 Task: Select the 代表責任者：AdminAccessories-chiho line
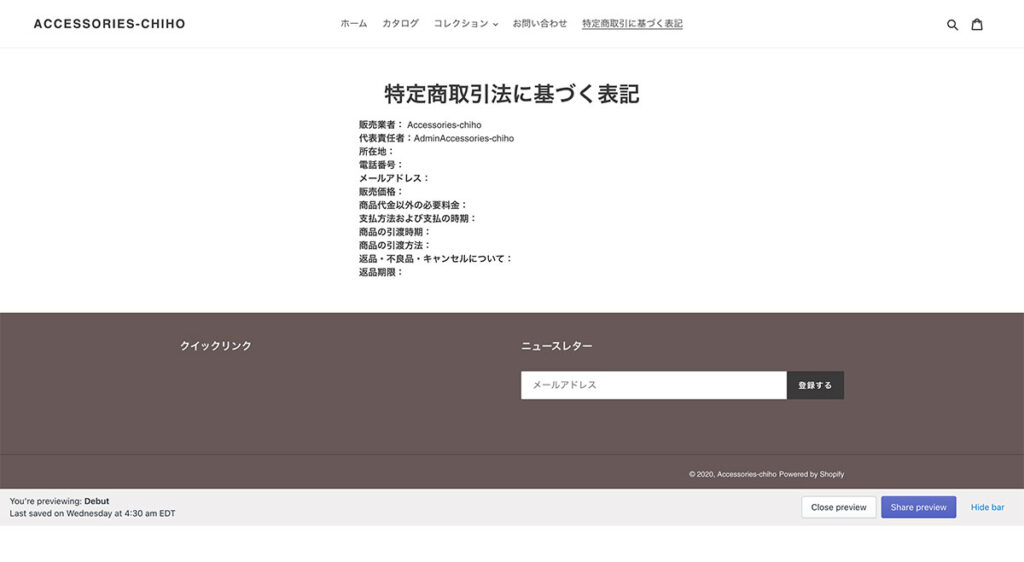pyautogui.click(x=436, y=138)
